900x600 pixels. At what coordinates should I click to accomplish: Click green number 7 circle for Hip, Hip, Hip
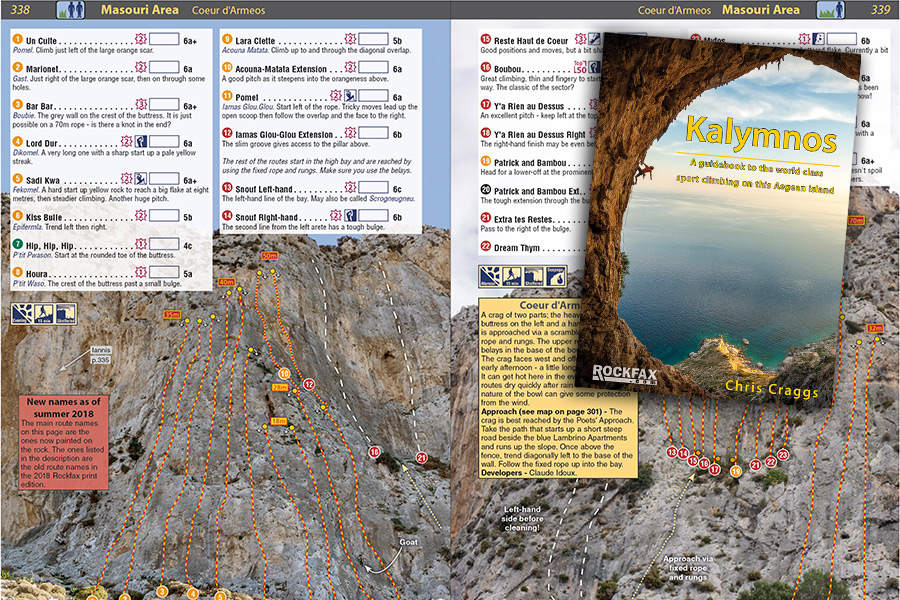click(17, 244)
